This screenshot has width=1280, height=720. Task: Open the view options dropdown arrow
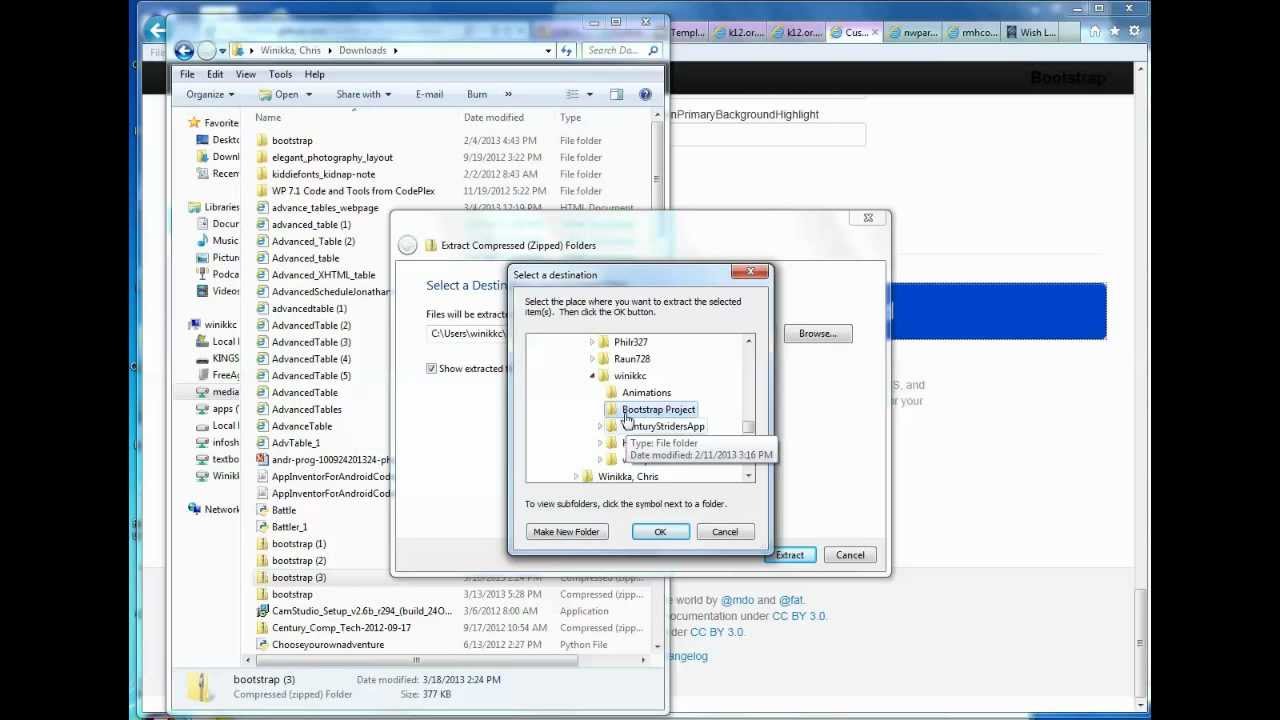(x=589, y=95)
